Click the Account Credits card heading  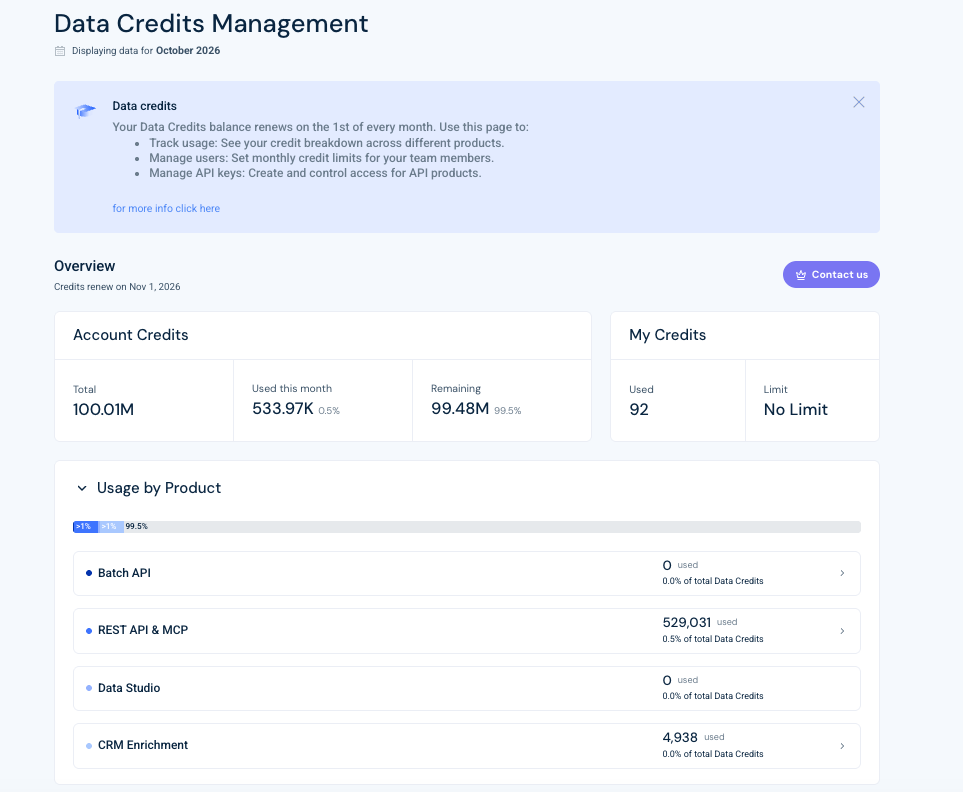coord(131,335)
